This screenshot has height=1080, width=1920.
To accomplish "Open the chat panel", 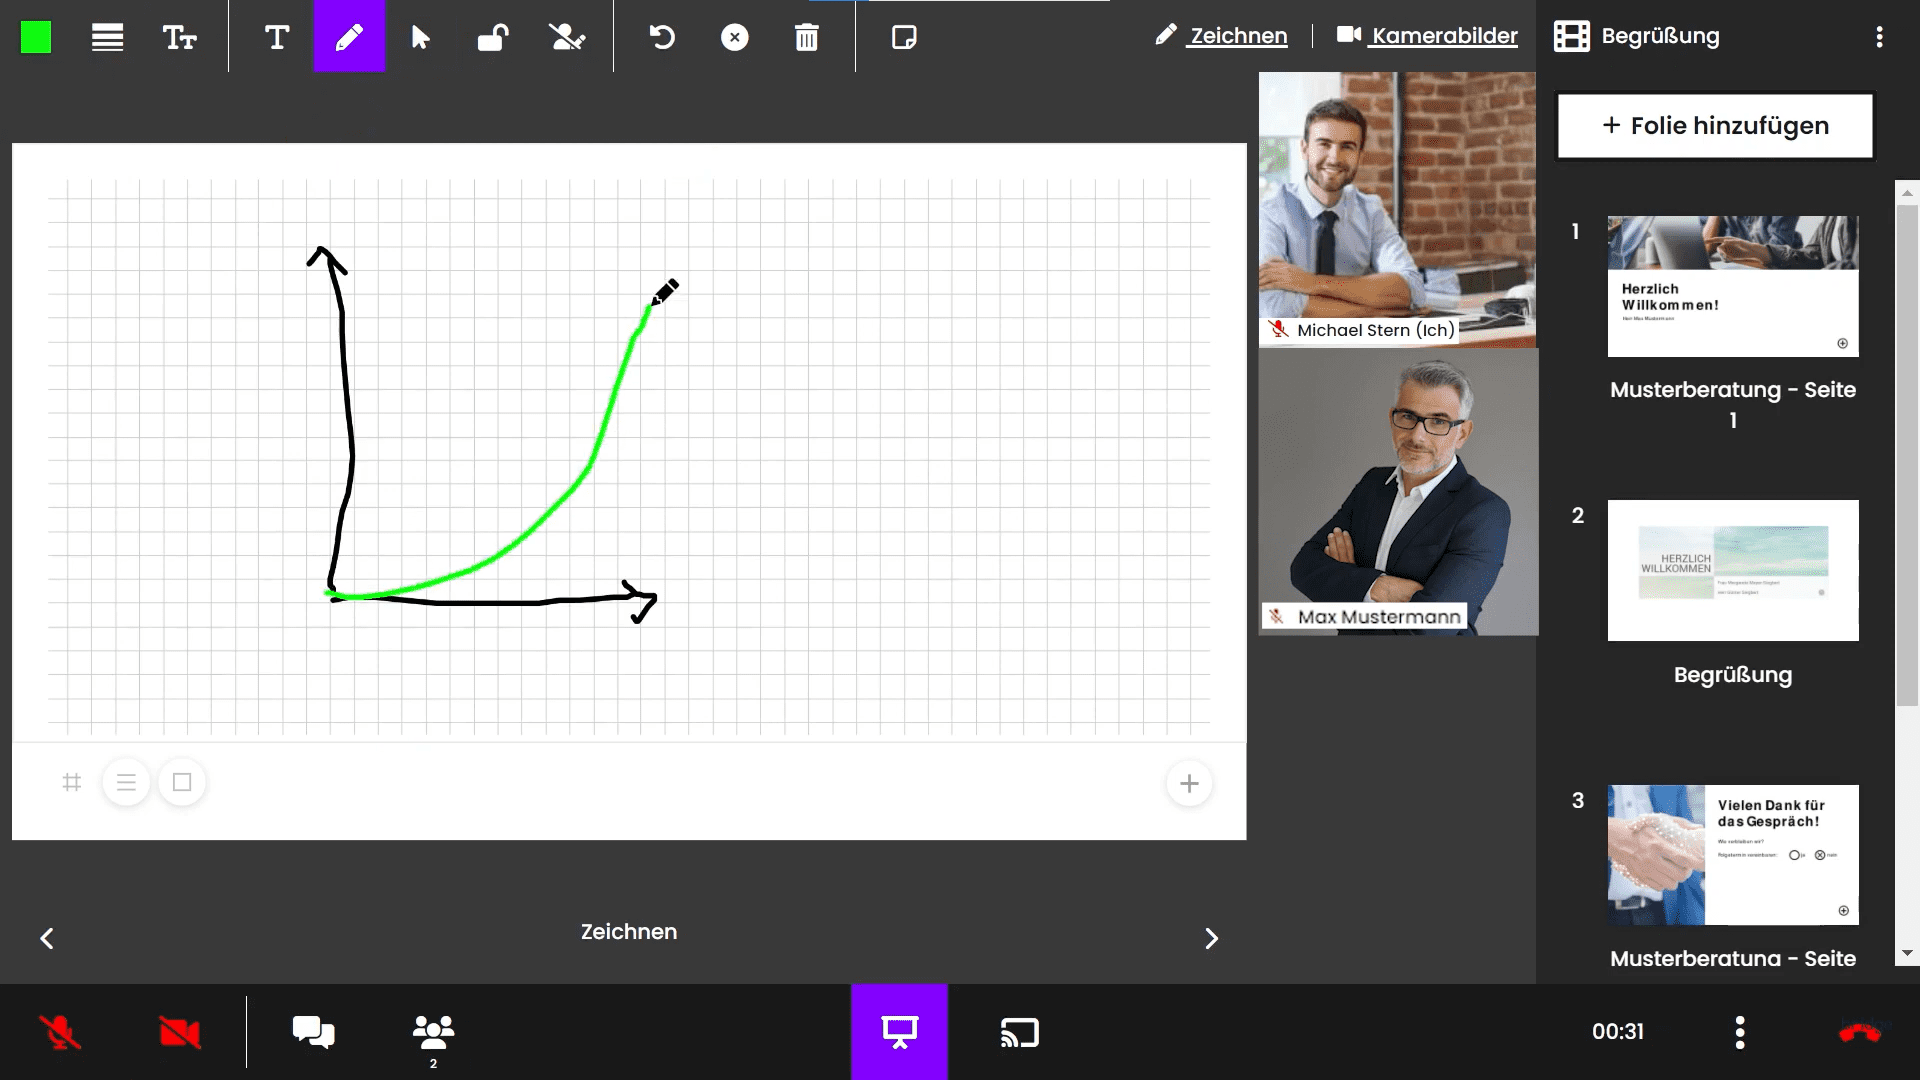I will click(313, 1032).
